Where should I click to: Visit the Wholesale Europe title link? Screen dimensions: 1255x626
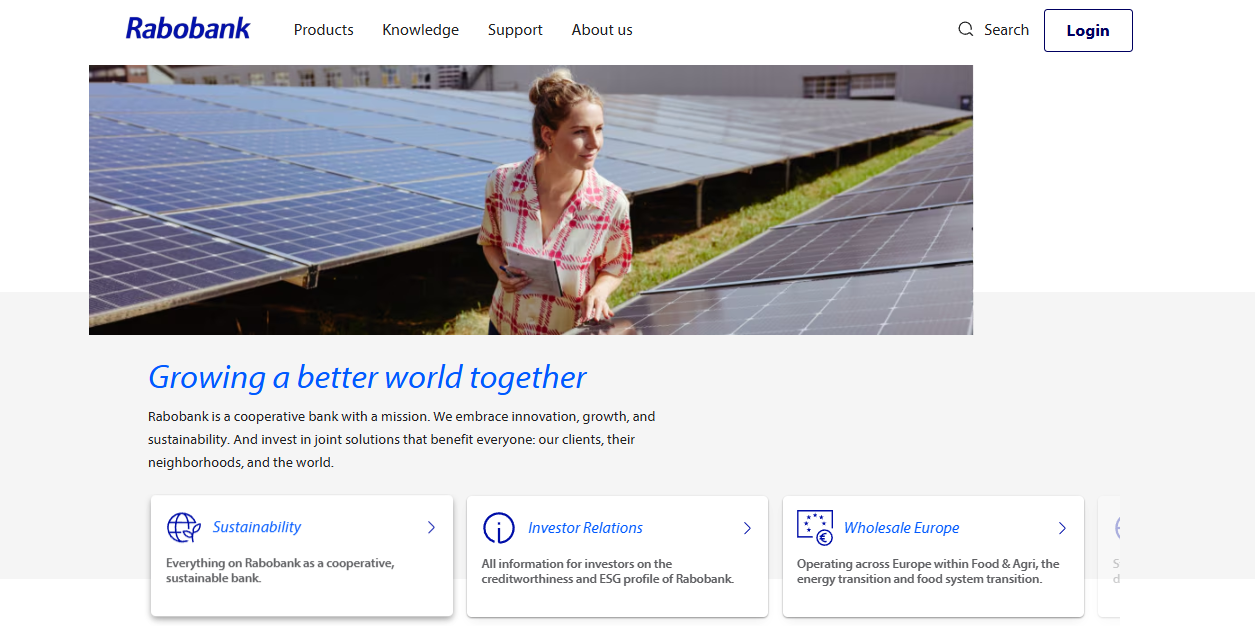(x=901, y=528)
